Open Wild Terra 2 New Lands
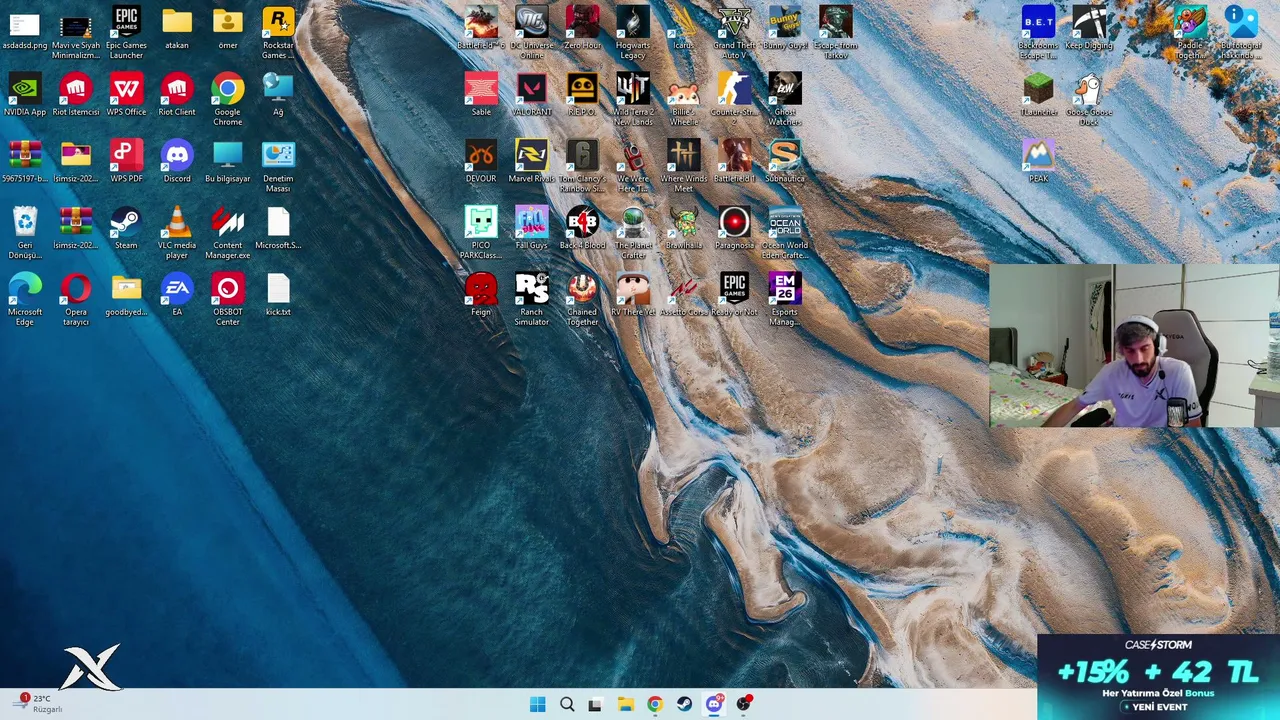Screen dimensions: 1280x720 pos(633,100)
